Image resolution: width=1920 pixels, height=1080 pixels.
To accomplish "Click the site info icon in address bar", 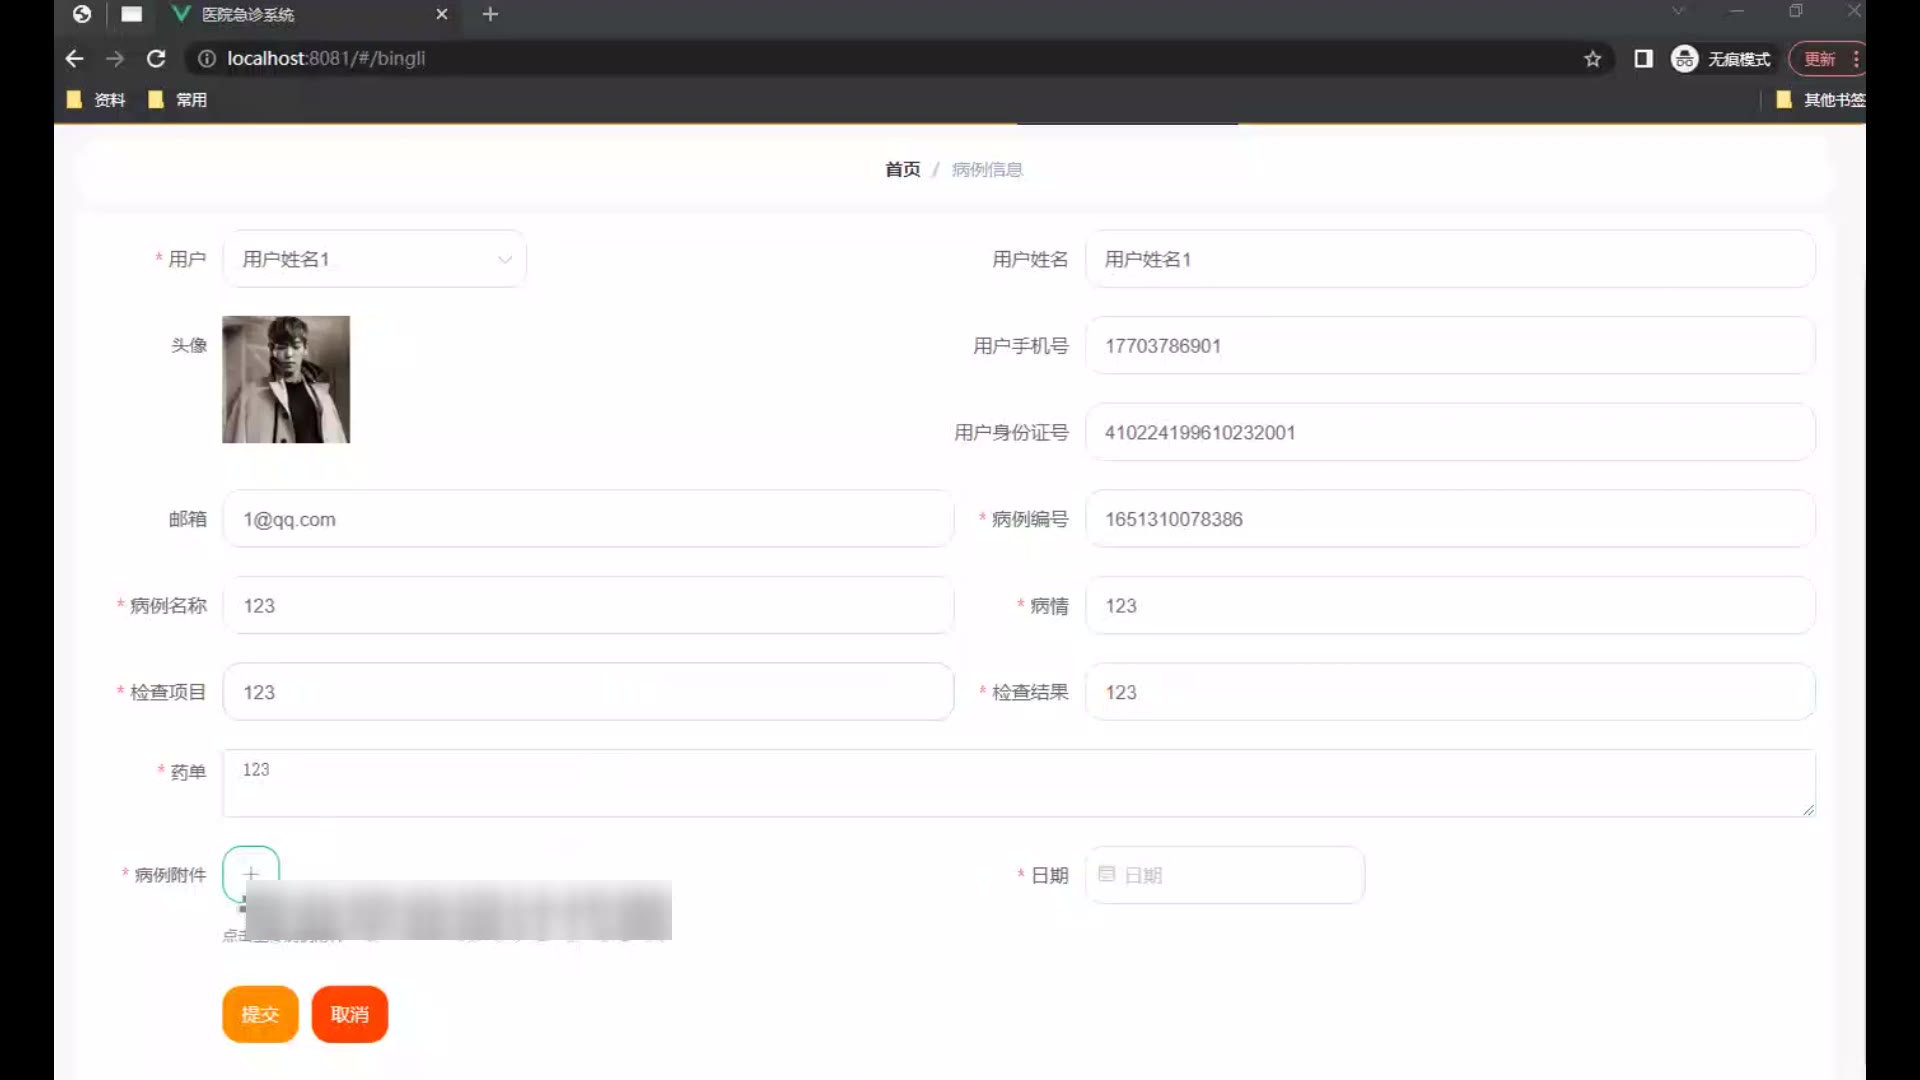I will coord(207,59).
